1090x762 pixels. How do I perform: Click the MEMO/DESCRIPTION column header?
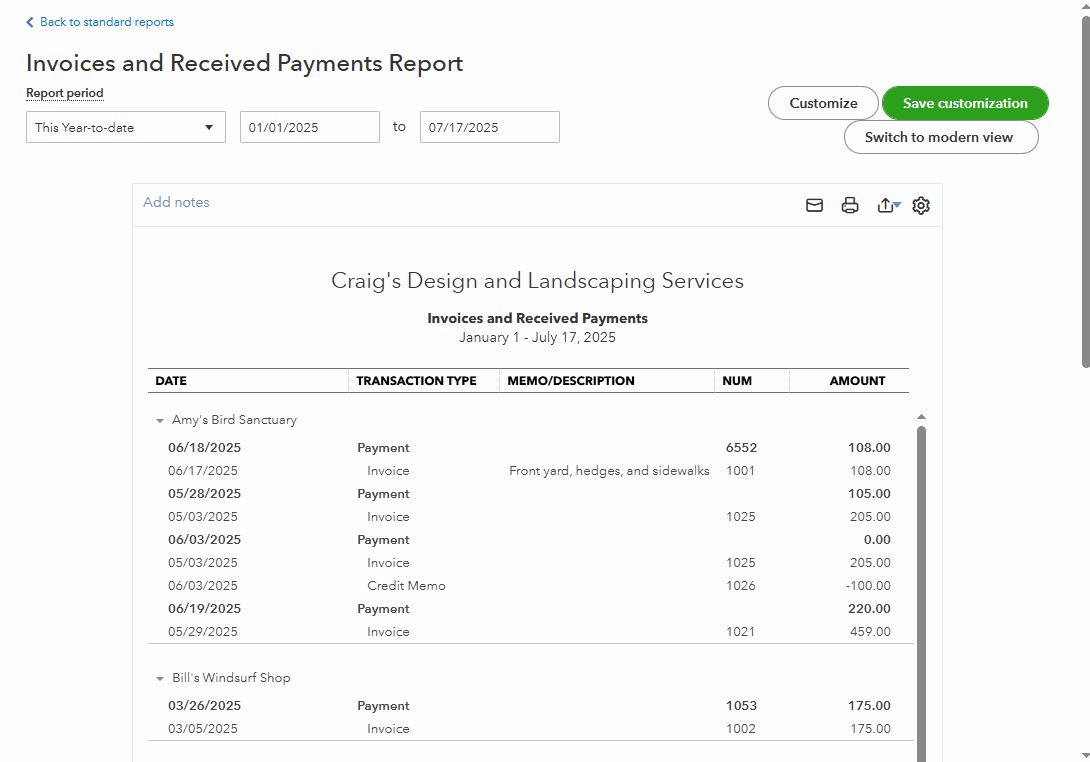[x=571, y=381]
